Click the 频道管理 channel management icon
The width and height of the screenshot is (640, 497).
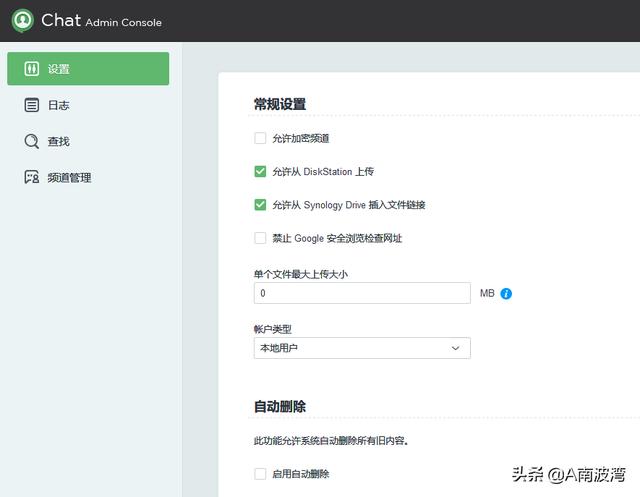31,177
